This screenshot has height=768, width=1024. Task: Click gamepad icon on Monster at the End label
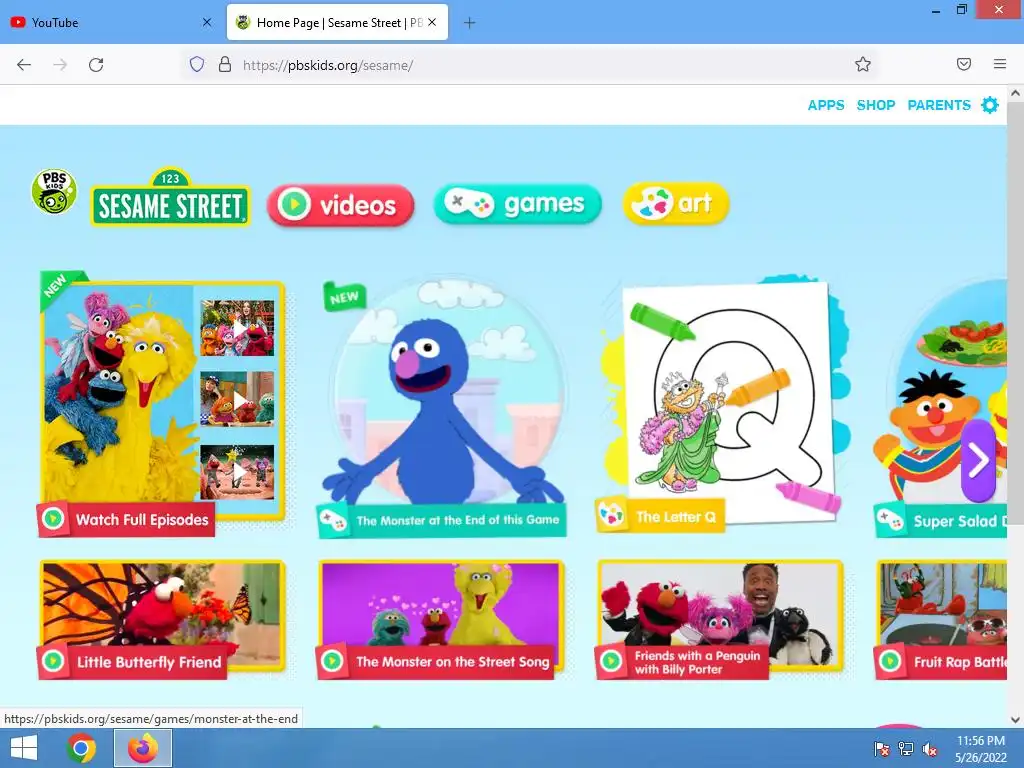point(332,520)
